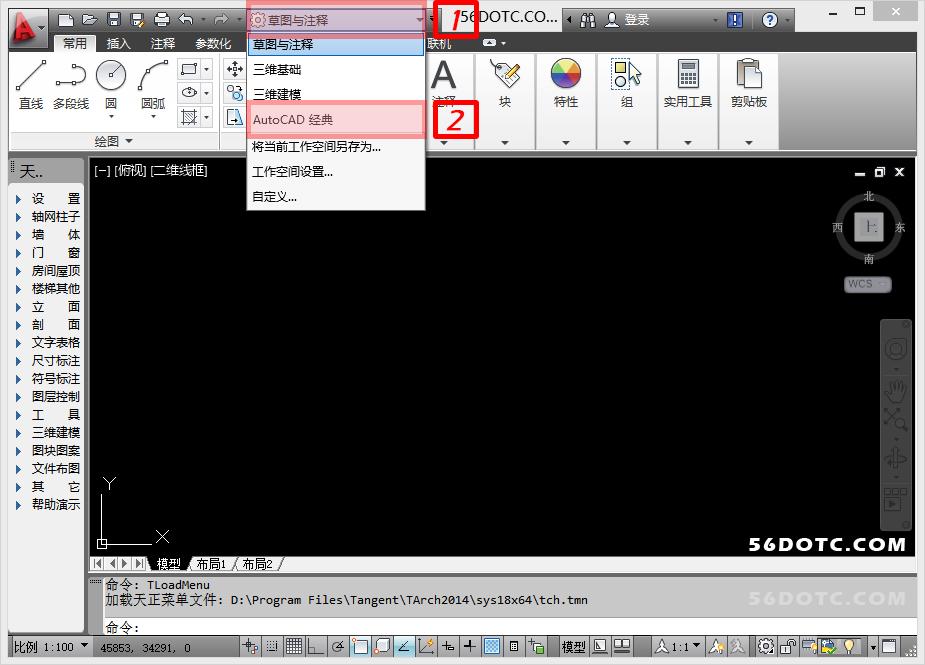Expand the Draw (绘图) panel dropdown
The height and width of the screenshot is (665, 925).
tap(113, 142)
